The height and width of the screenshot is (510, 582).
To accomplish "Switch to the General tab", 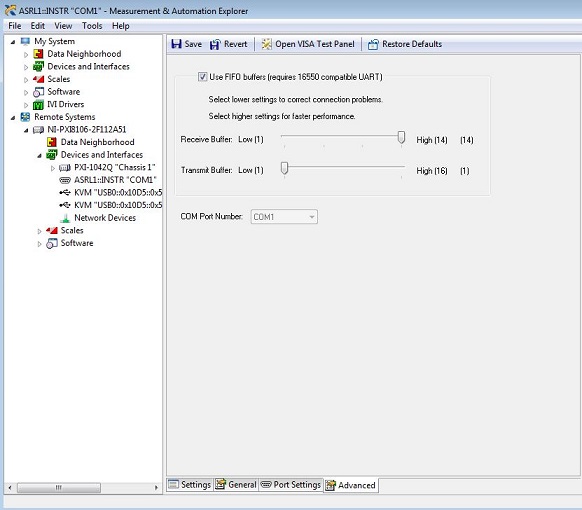I will click(x=236, y=485).
